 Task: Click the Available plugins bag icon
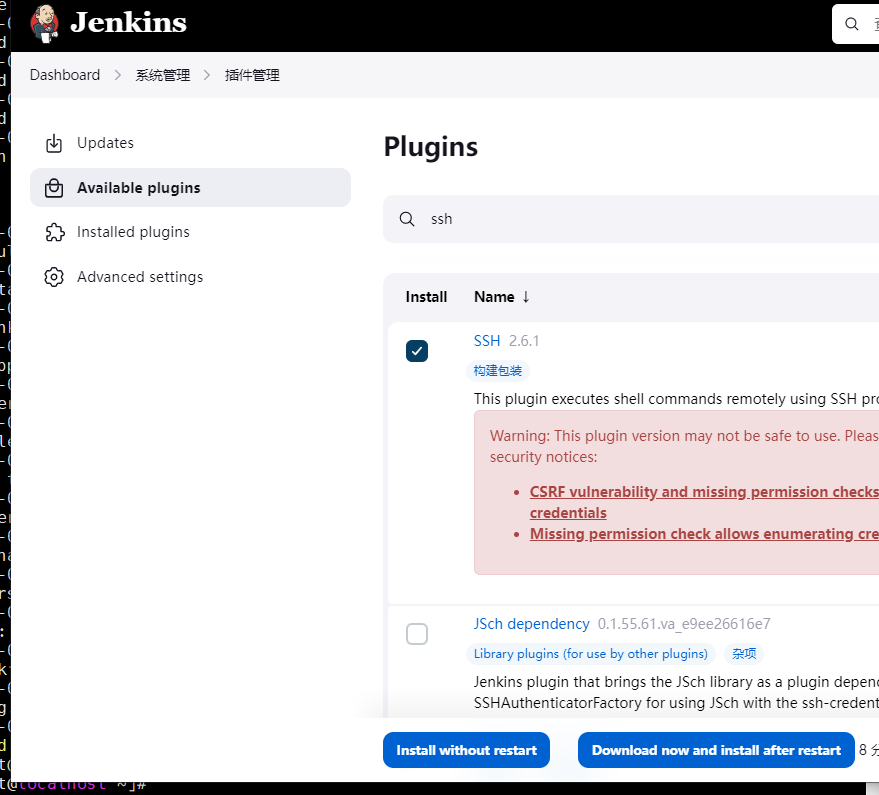tap(54, 188)
